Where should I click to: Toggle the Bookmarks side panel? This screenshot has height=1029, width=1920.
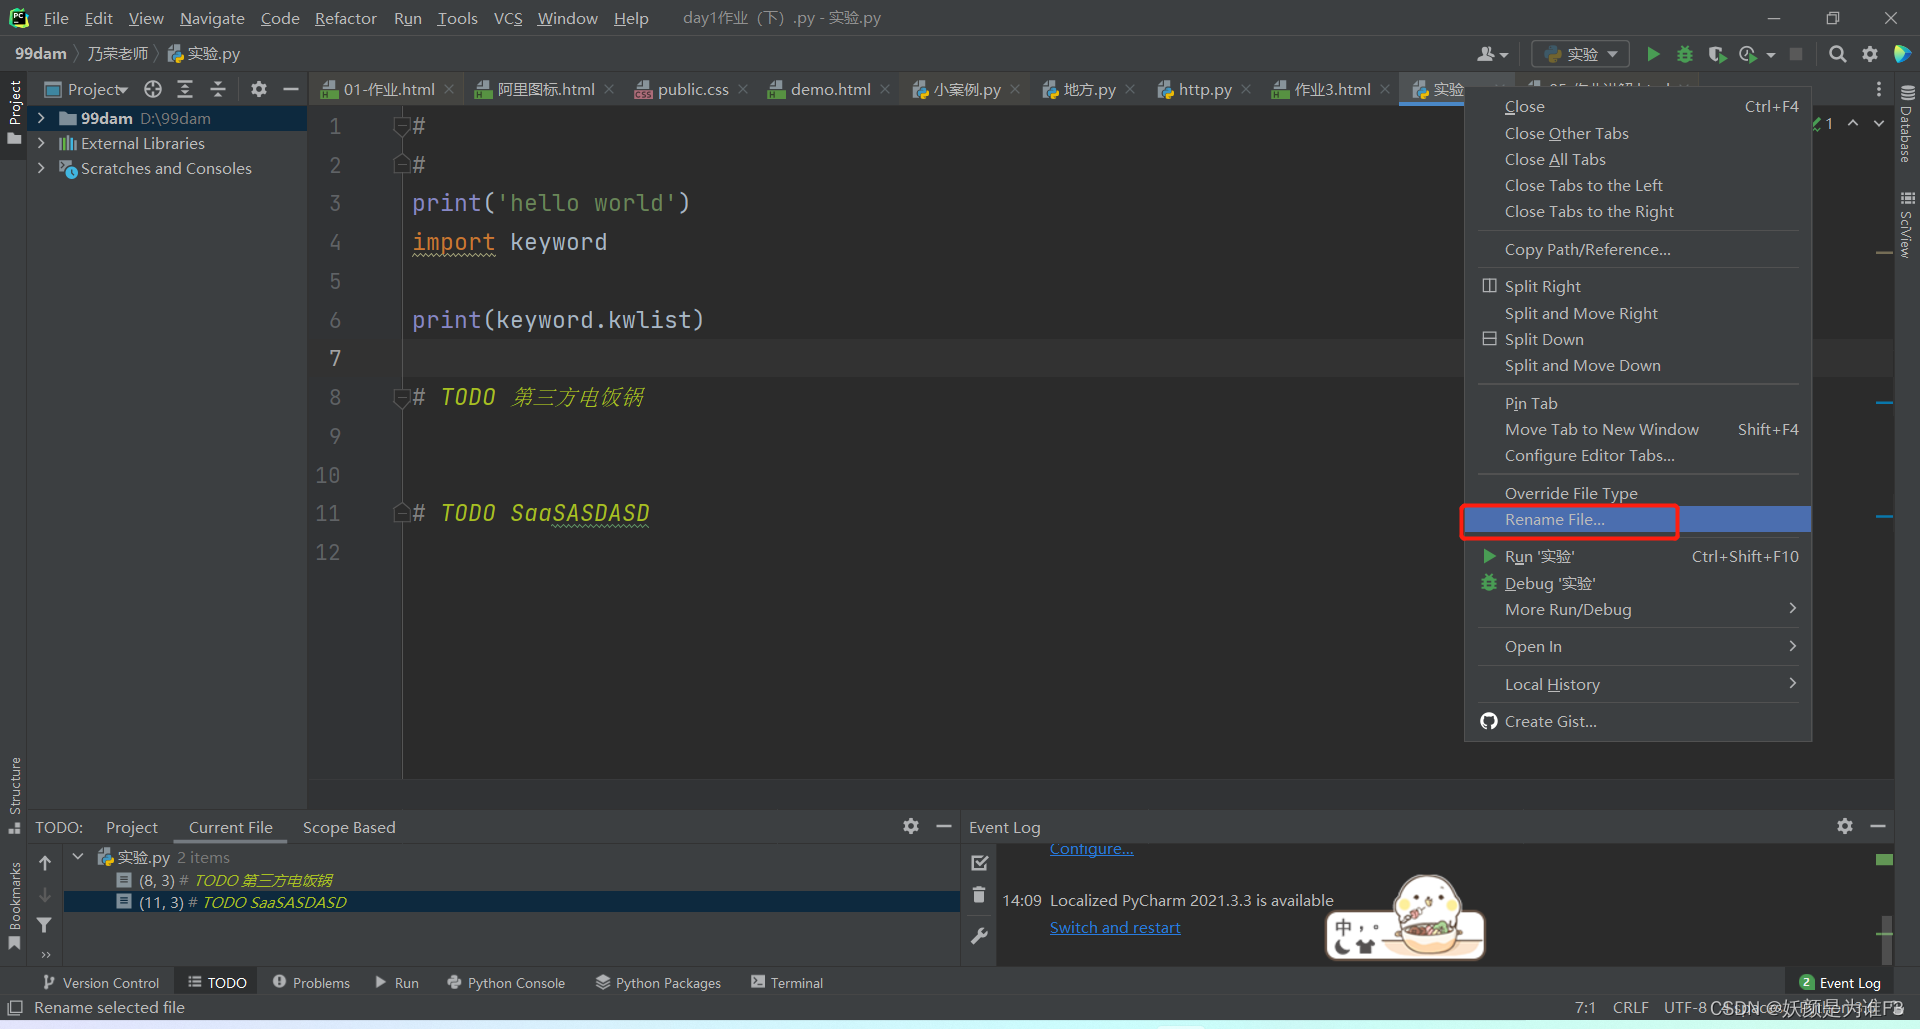point(15,905)
